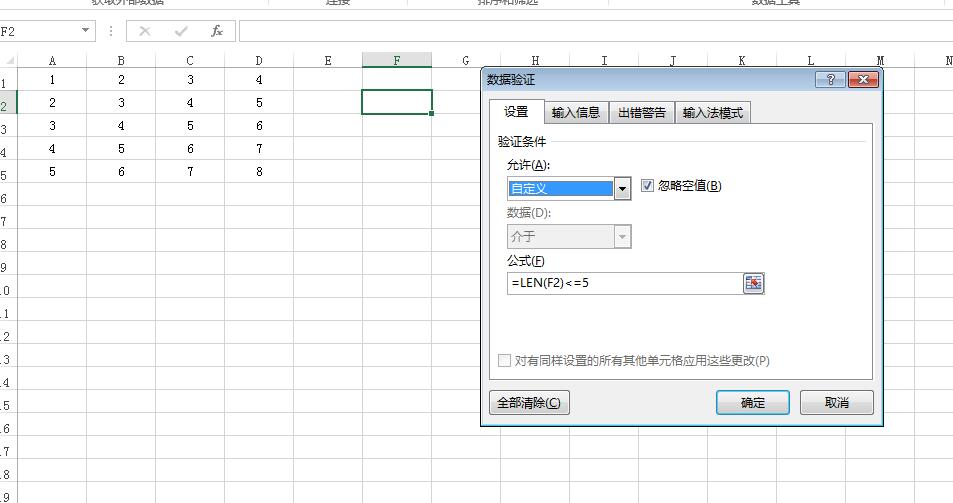
Task: Click the 确定 button
Action: (x=752, y=403)
